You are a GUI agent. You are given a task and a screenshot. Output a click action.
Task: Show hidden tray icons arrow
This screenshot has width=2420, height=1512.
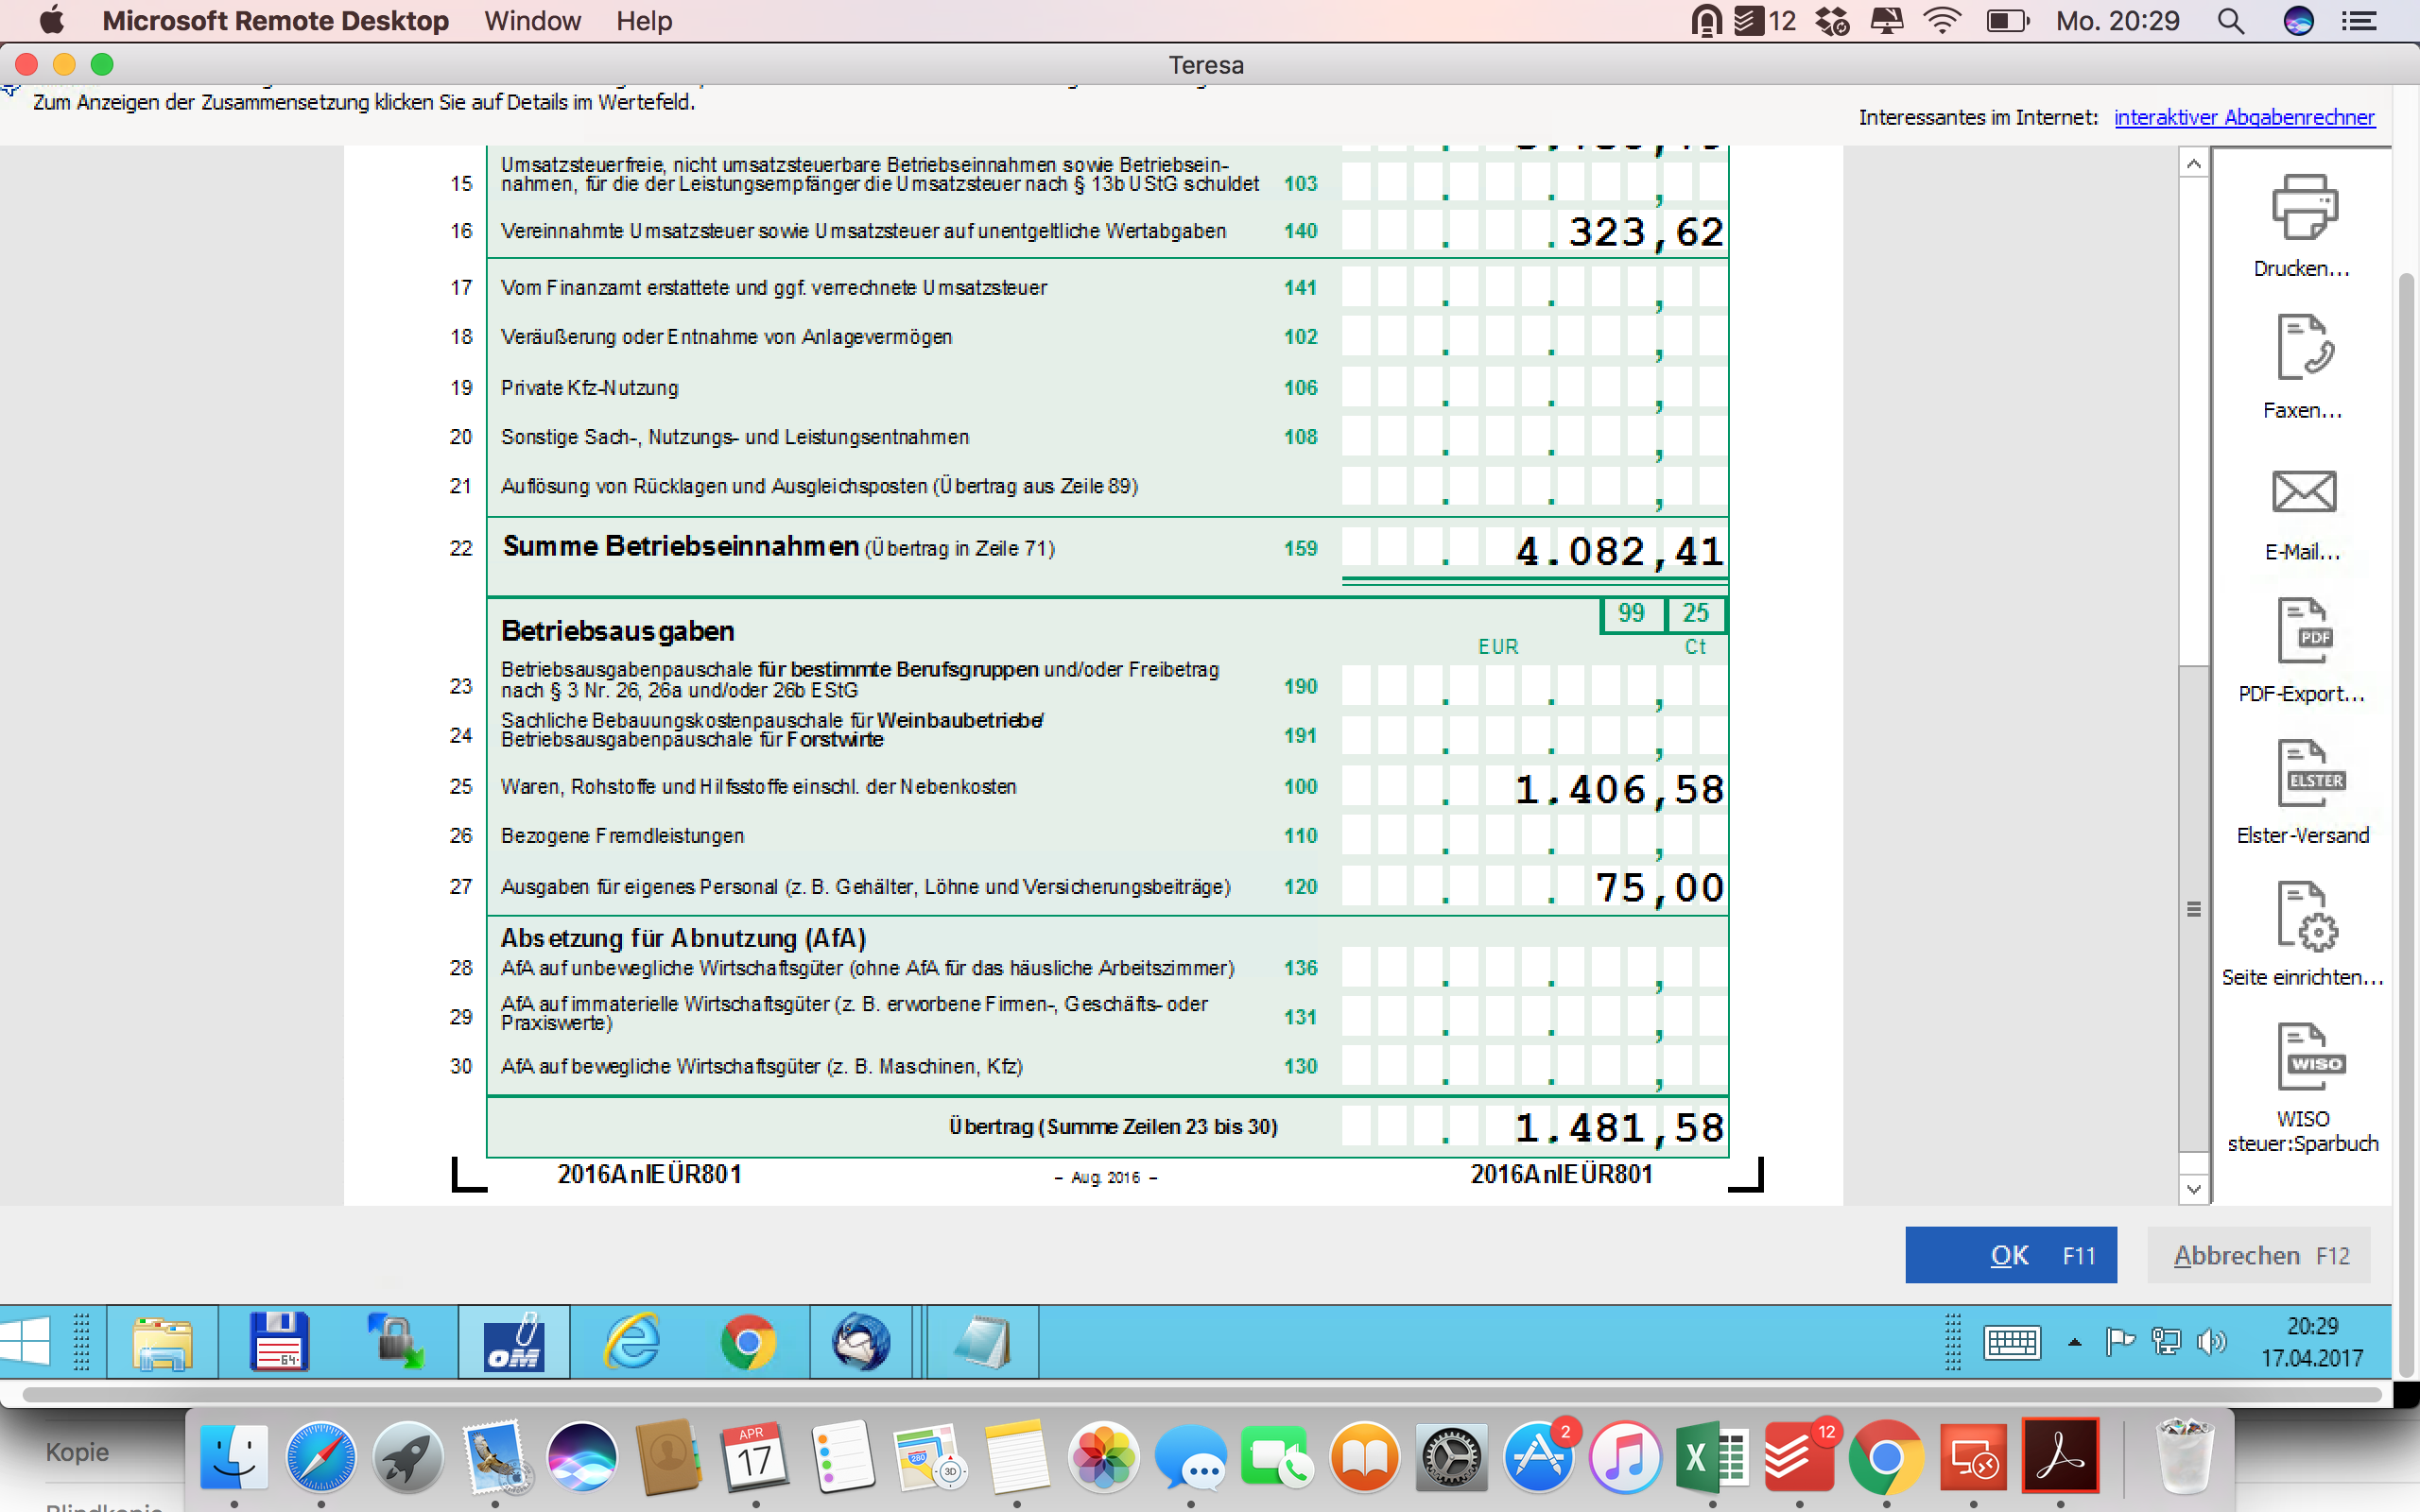tap(2075, 1342)
